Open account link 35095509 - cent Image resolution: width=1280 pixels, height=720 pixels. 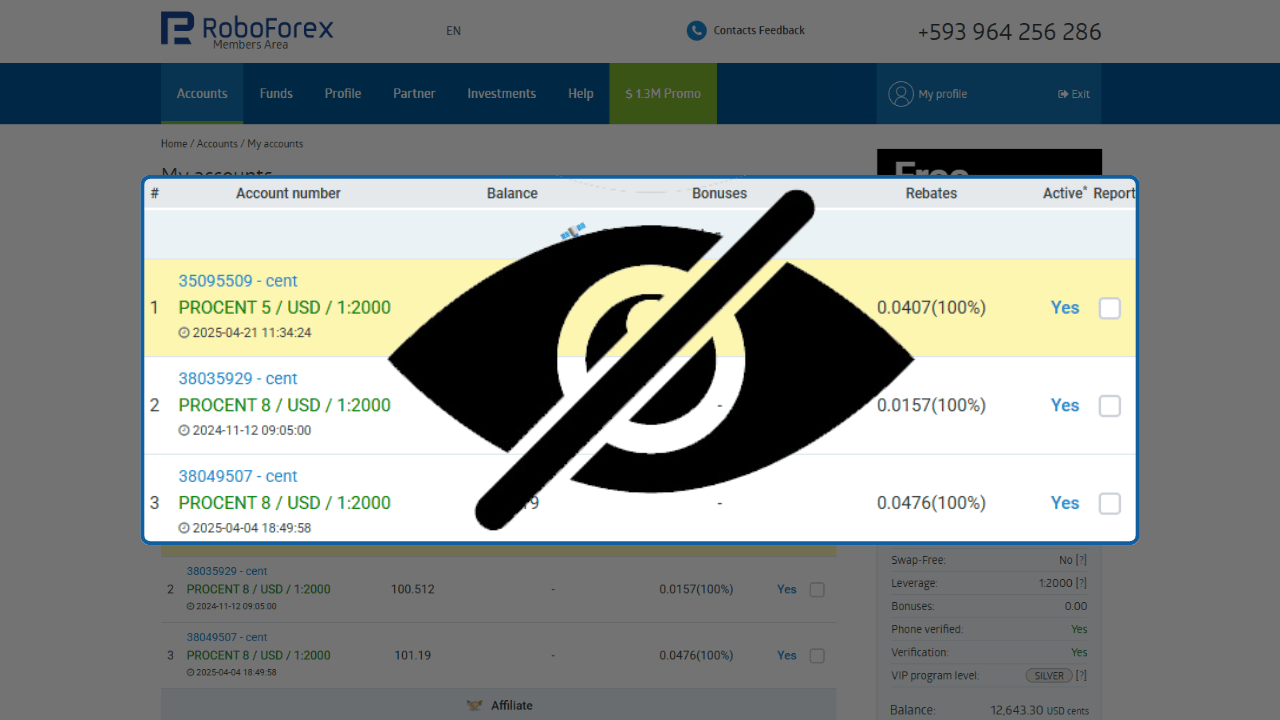[238, 281]
